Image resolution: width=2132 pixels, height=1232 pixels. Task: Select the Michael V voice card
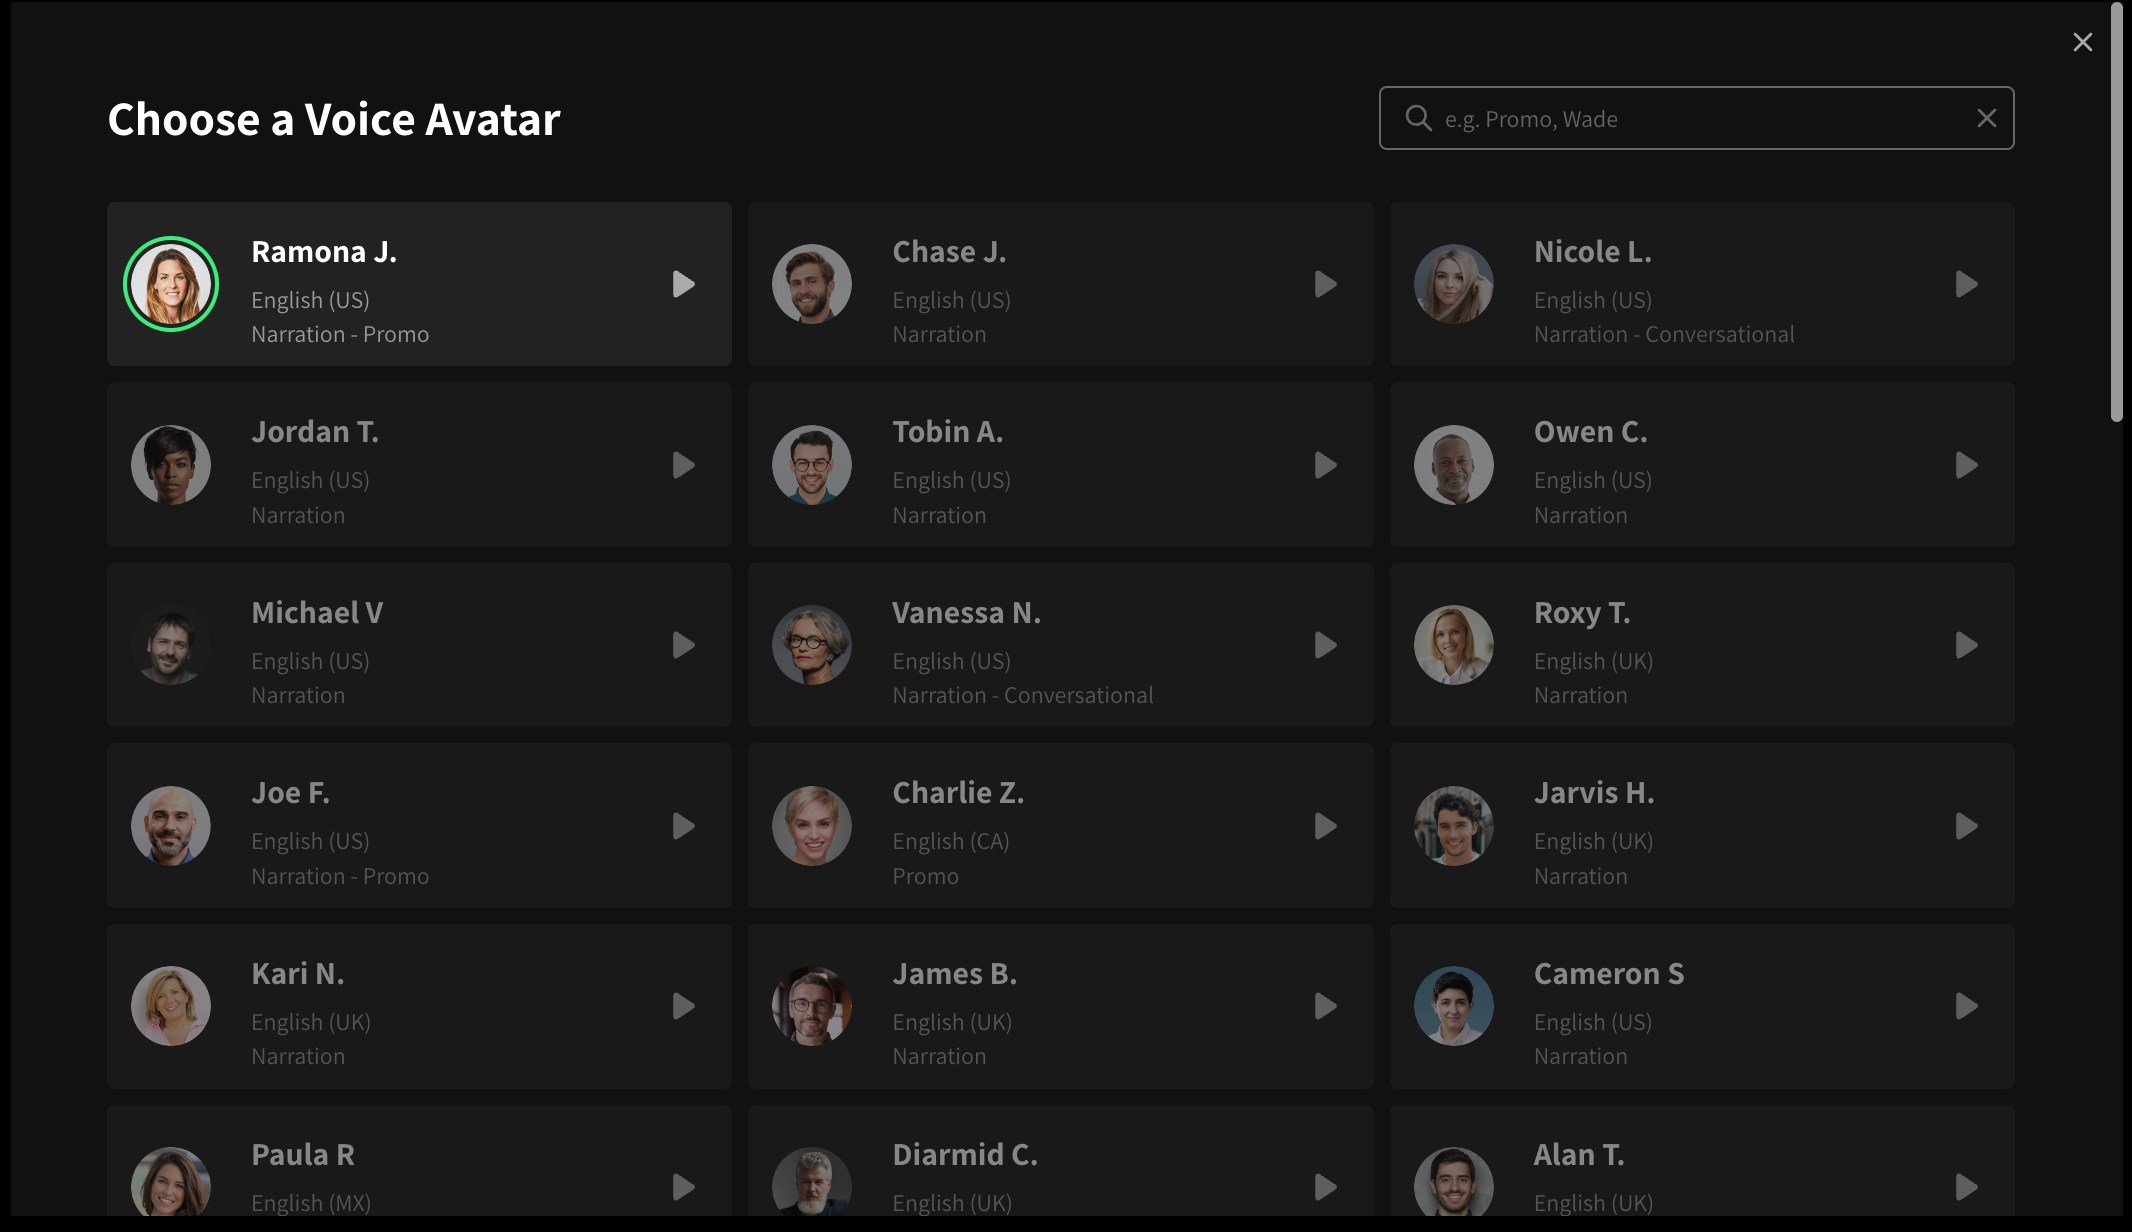[x=419, y=645]
